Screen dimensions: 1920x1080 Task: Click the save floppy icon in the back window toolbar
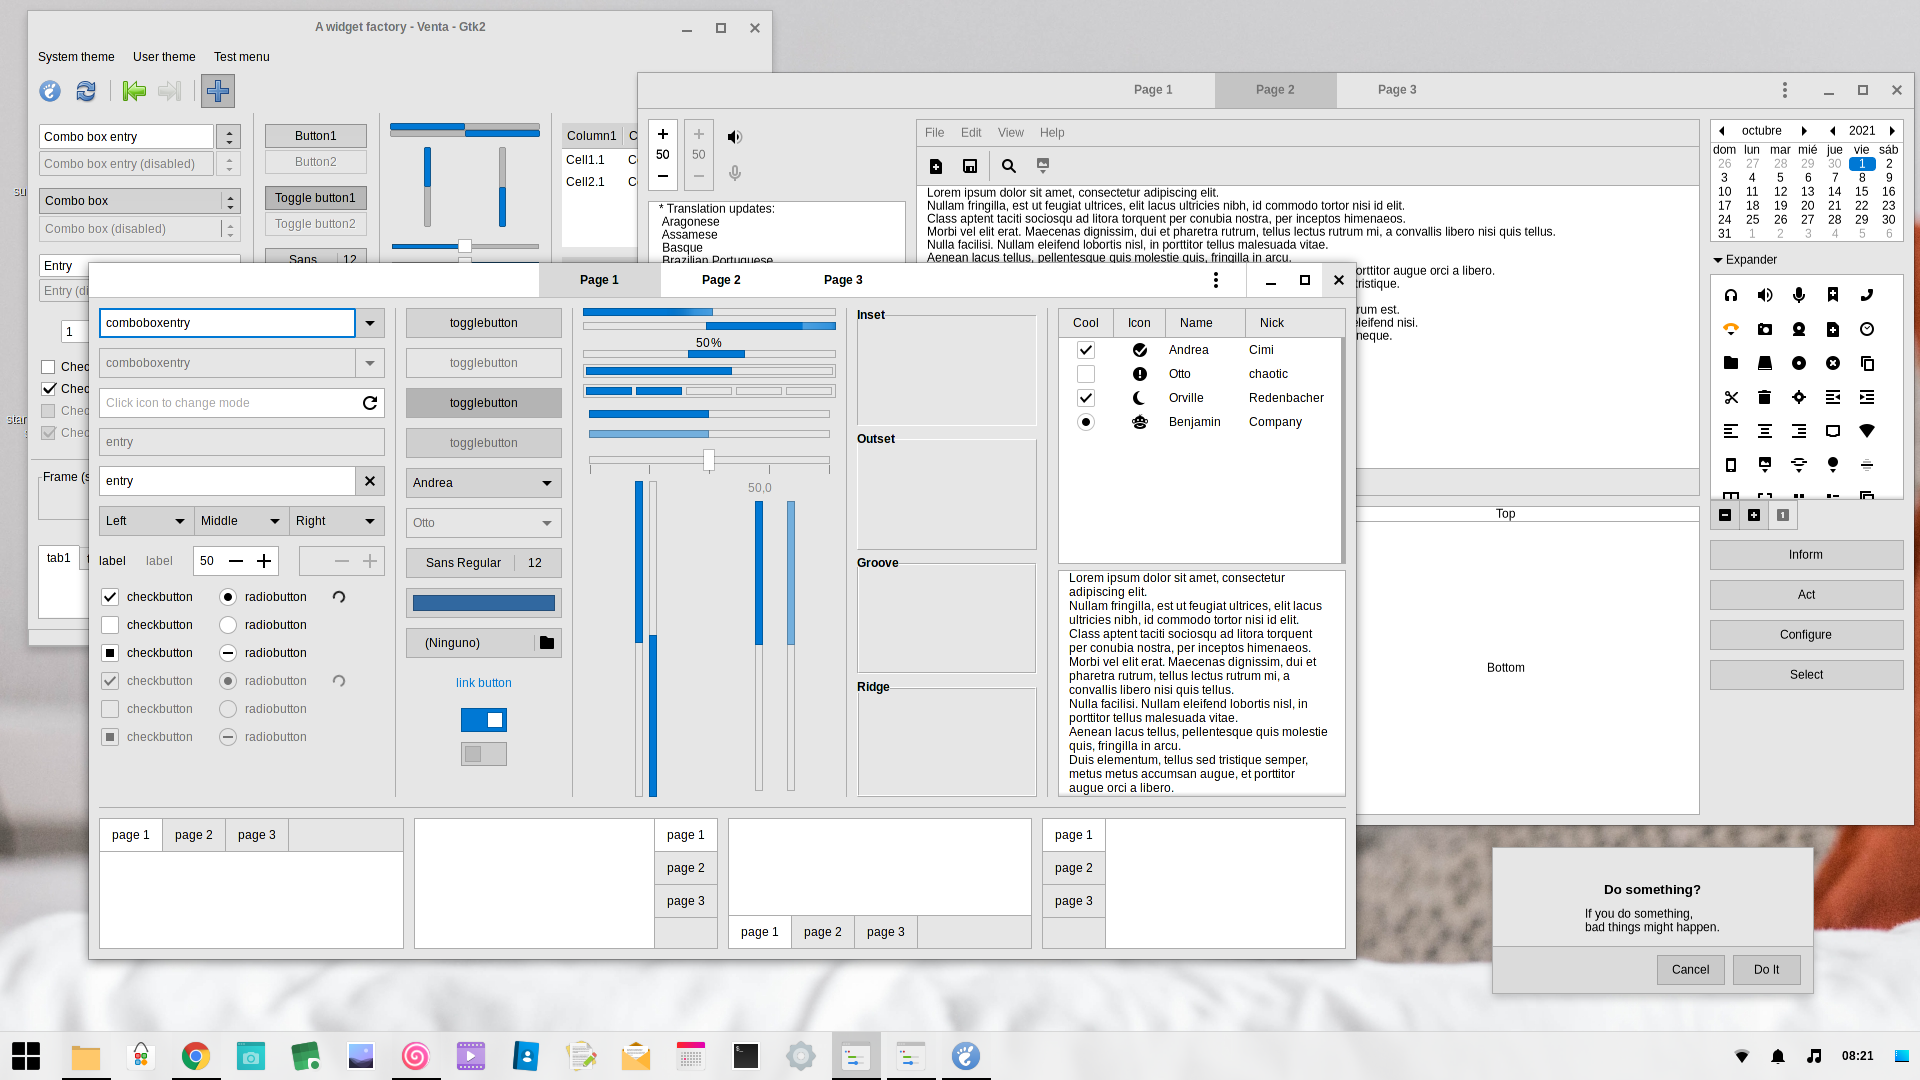coord(970,166)
